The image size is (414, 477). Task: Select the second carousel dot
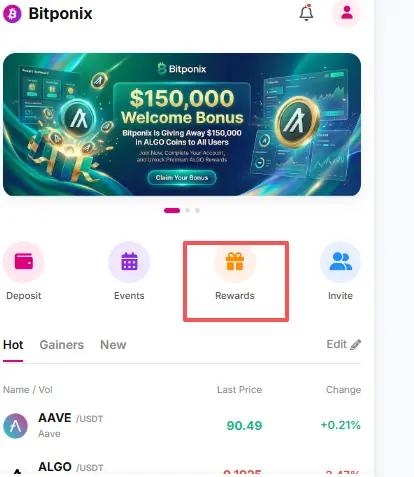pyautogui.click(x=188, y=210)
